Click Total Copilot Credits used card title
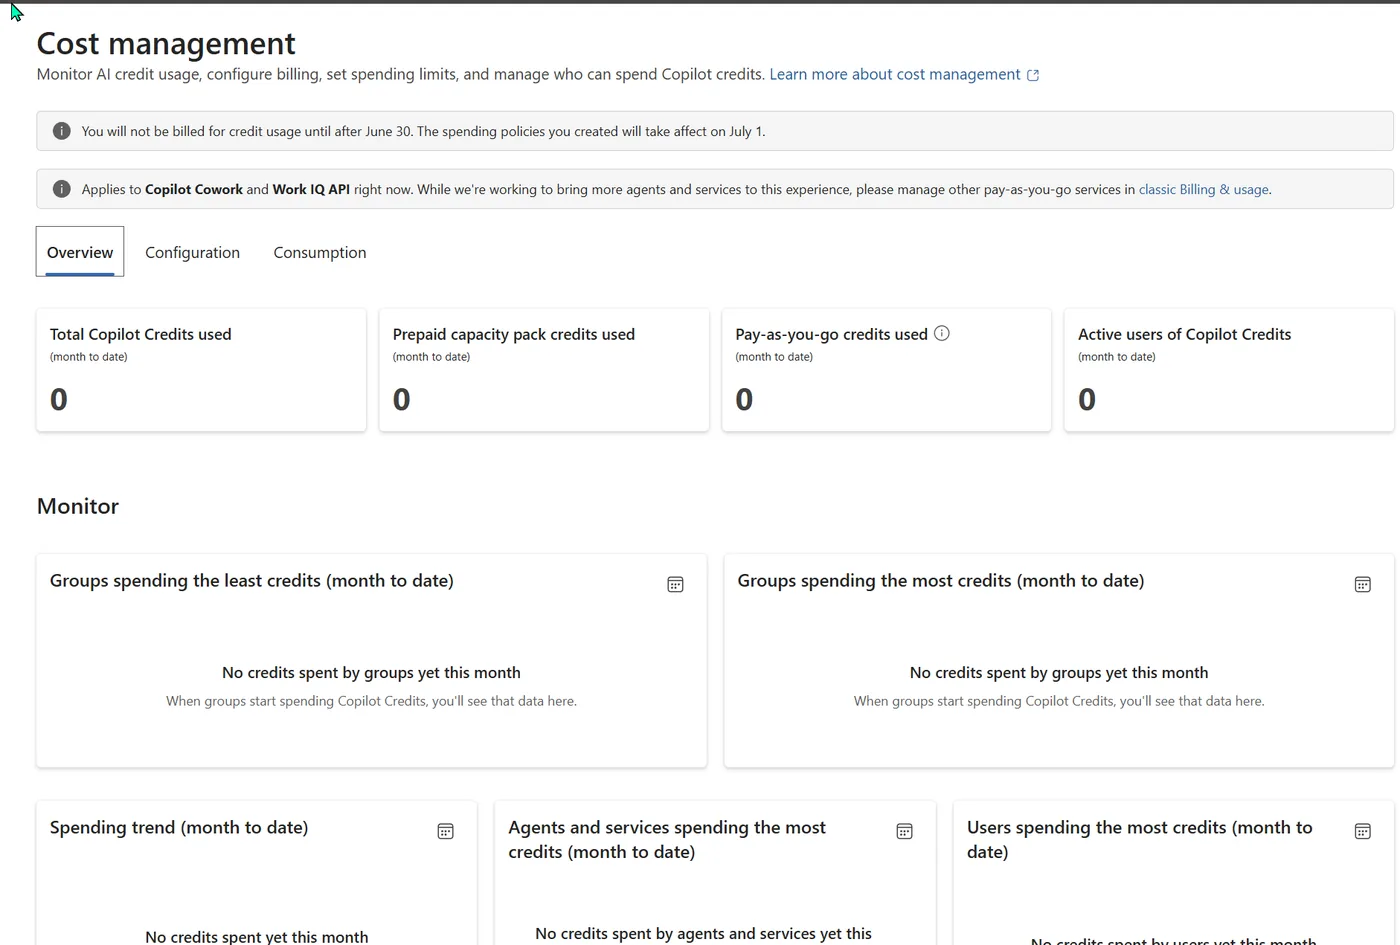Image resolution: width=1400 pixels, height=945 pixels. [x=141, y=334]
